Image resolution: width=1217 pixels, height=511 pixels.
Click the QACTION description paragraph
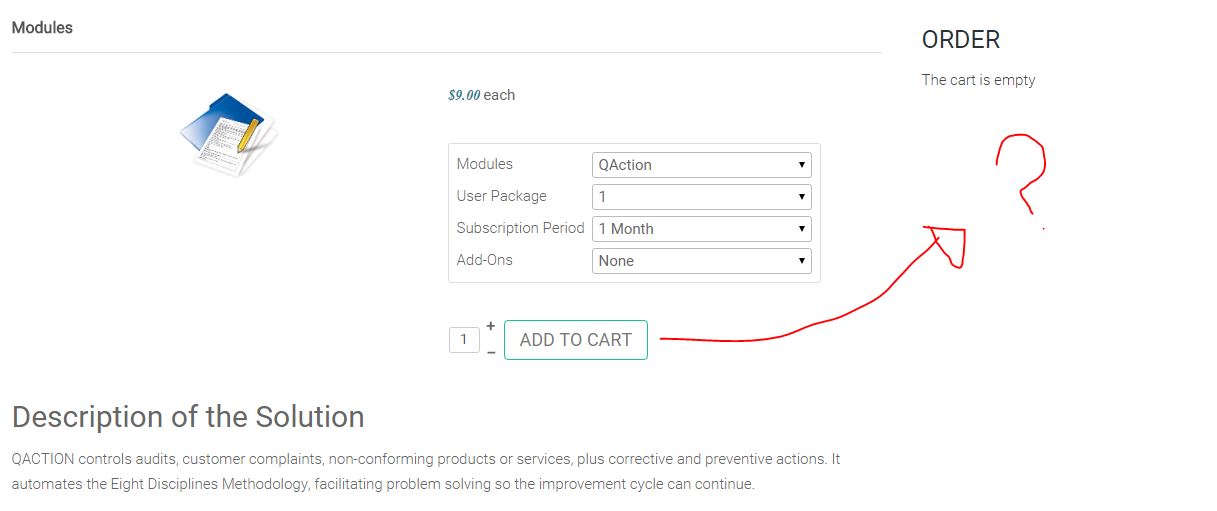pyautogui.click(x=425, y=472)
